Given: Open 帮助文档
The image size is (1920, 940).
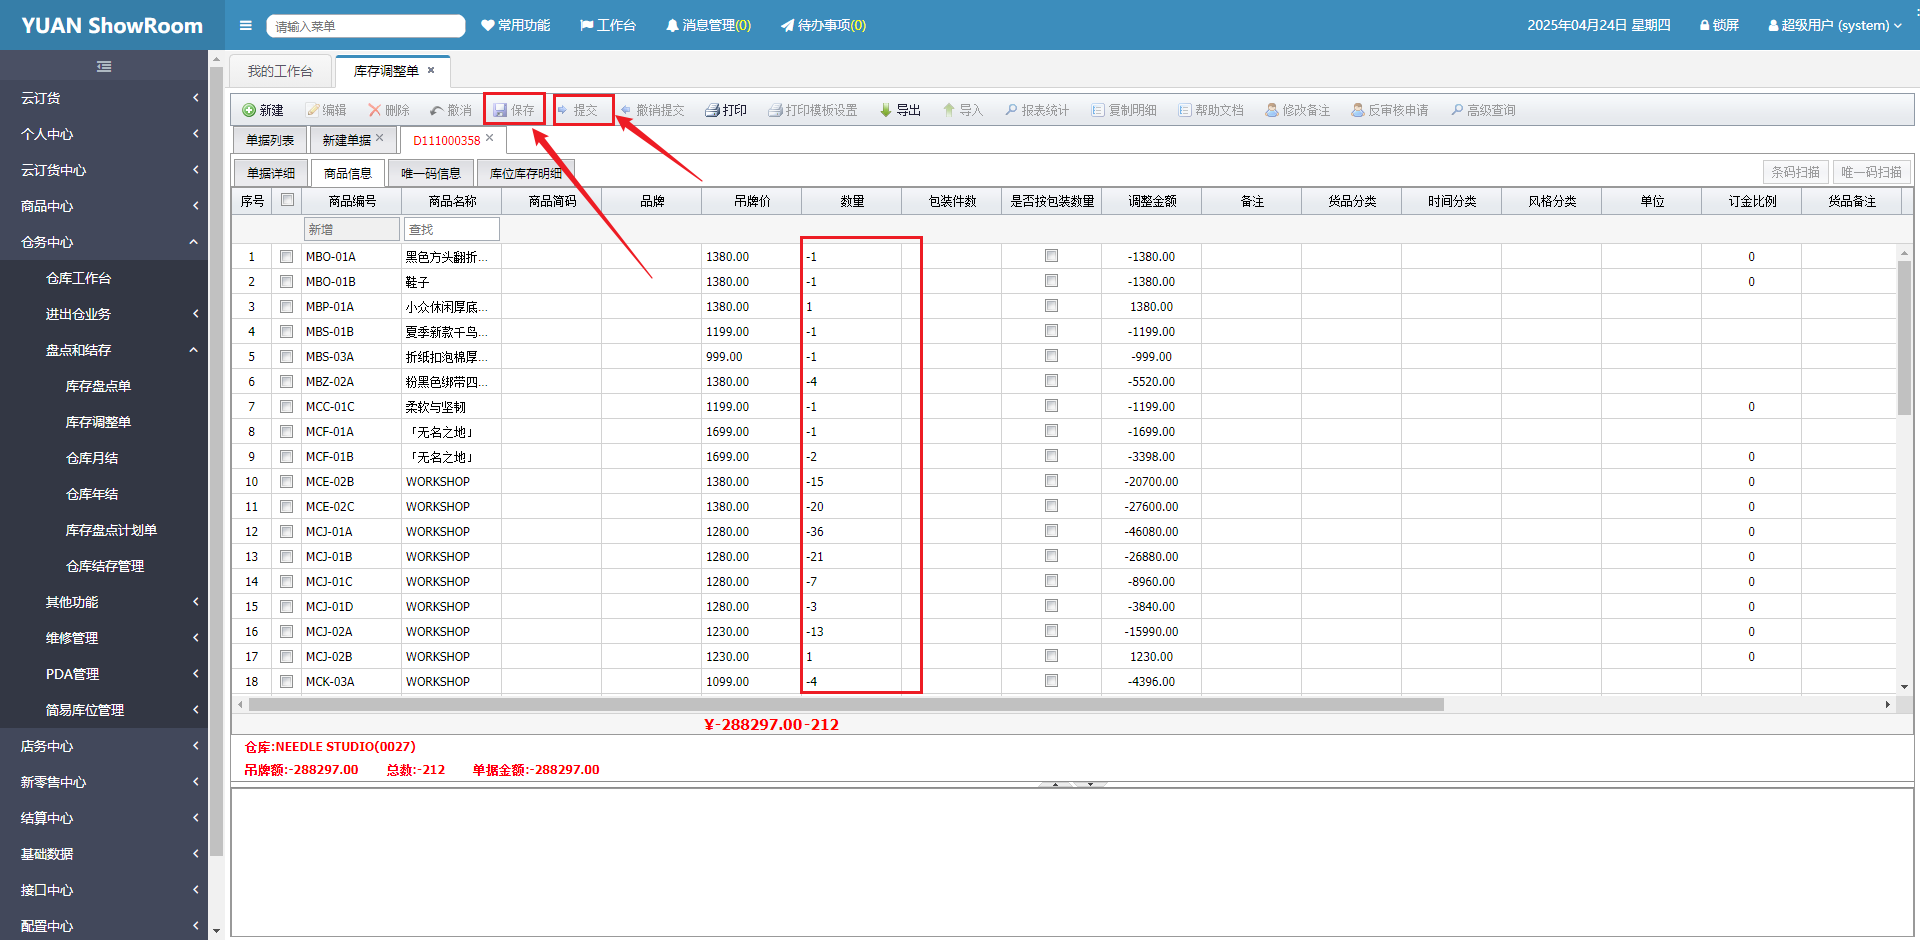Looking at the screenshot, I should tap(1211, 110).
